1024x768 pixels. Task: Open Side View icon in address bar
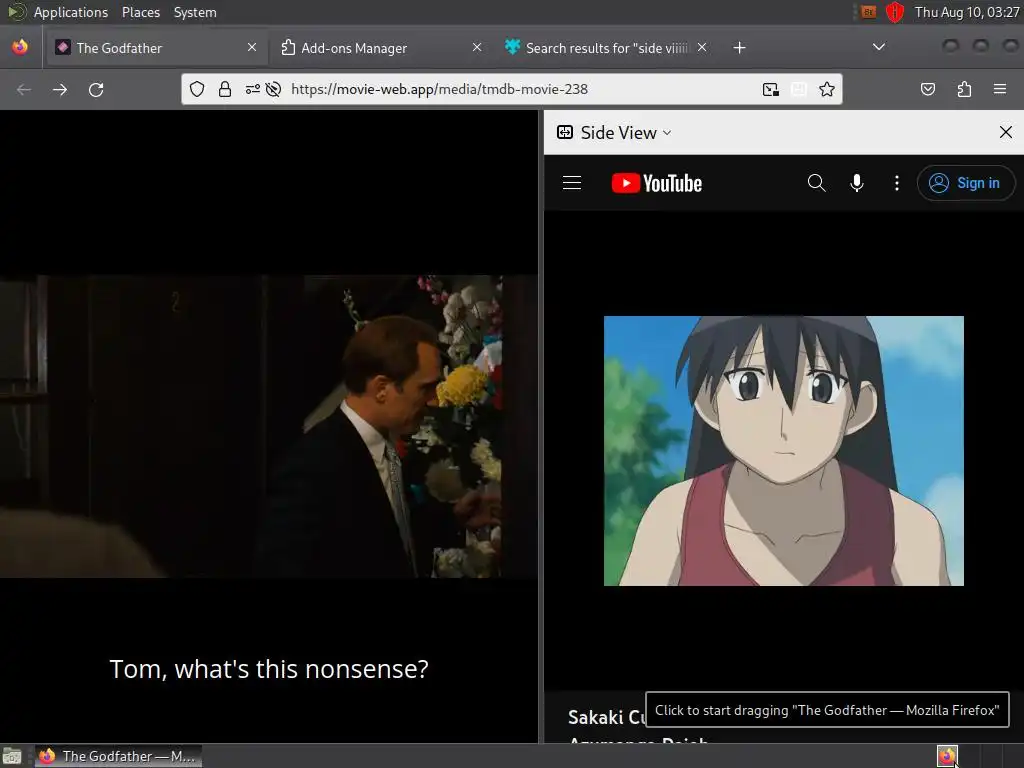tap(771, 89)
